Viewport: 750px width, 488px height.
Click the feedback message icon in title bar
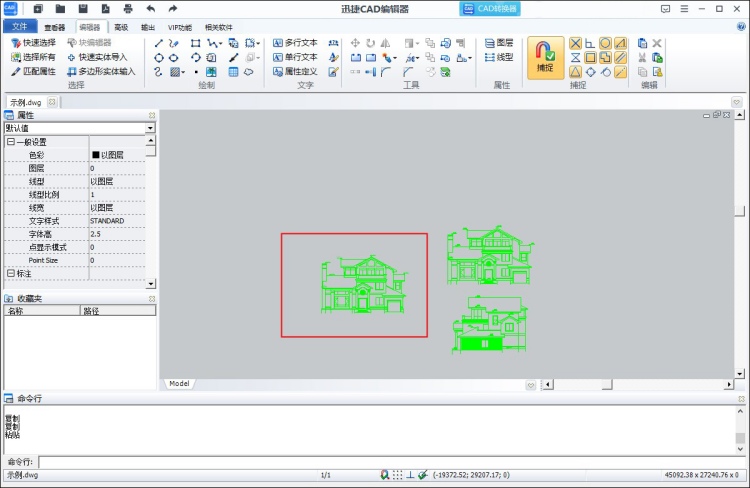click(x=665, y=9)
